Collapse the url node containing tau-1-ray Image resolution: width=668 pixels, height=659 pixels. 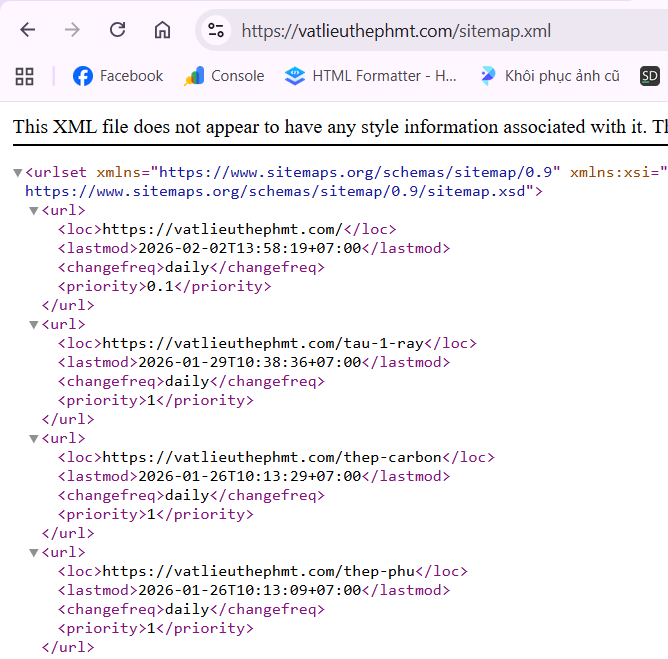pyautogui.click(x=33, y=325)
